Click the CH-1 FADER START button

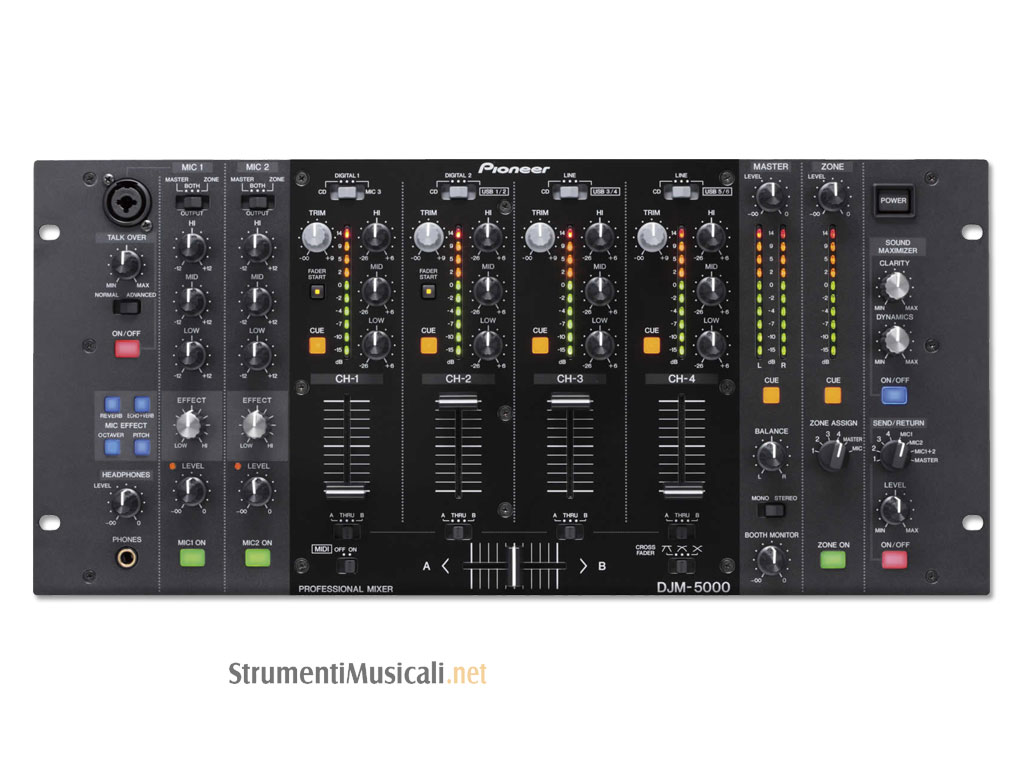[x=316, y=292]
